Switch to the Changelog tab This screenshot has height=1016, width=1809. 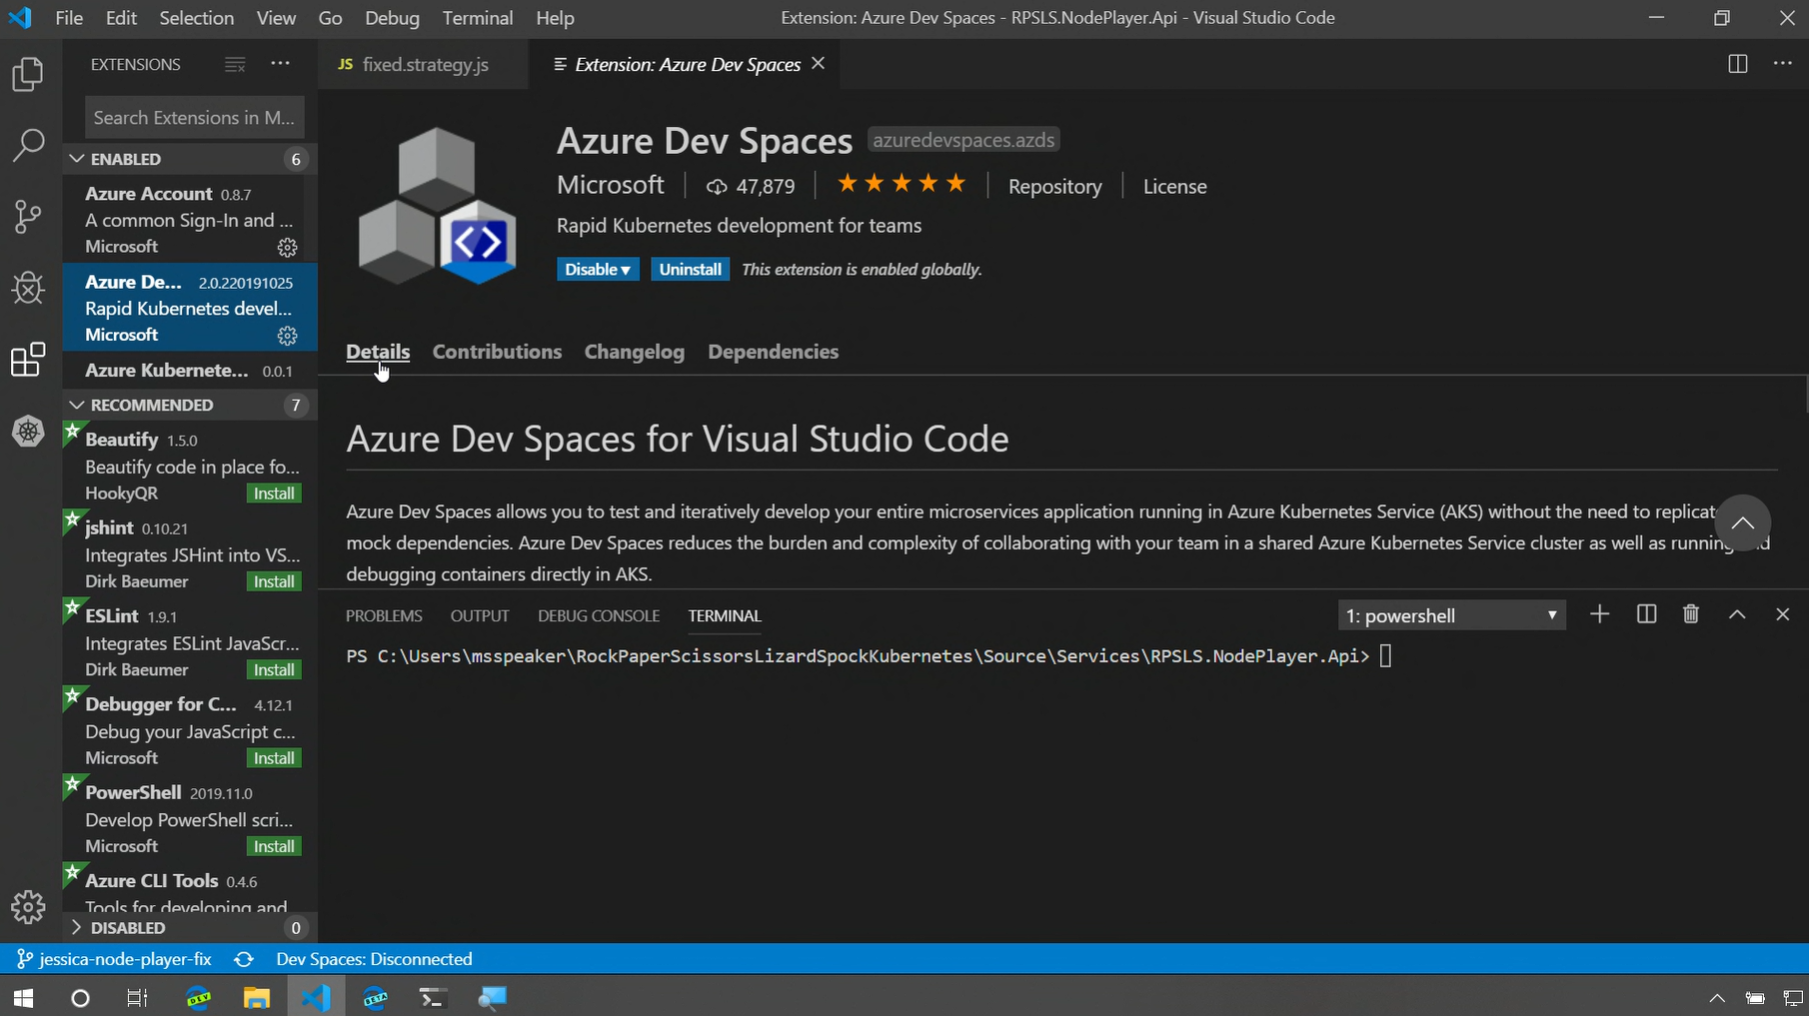tap(634, 352)
